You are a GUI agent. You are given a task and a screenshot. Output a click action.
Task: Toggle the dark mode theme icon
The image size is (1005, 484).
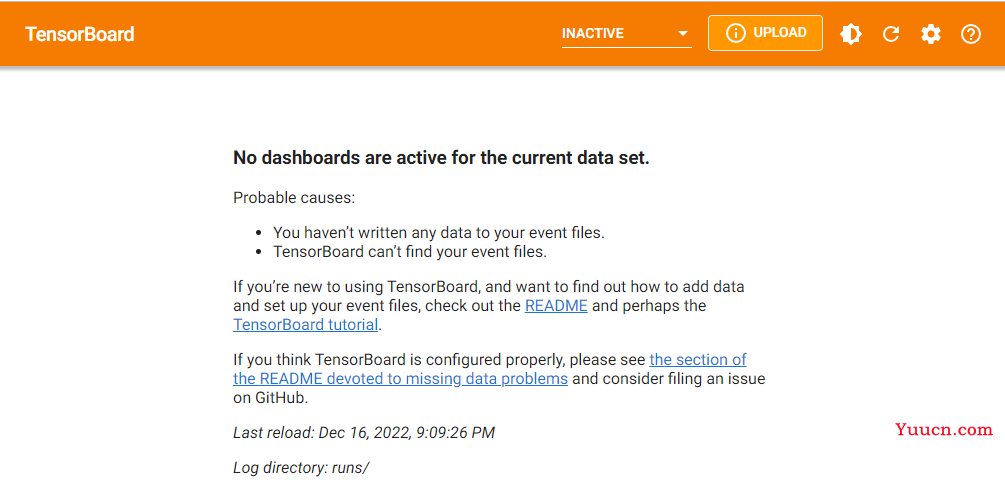851,33
